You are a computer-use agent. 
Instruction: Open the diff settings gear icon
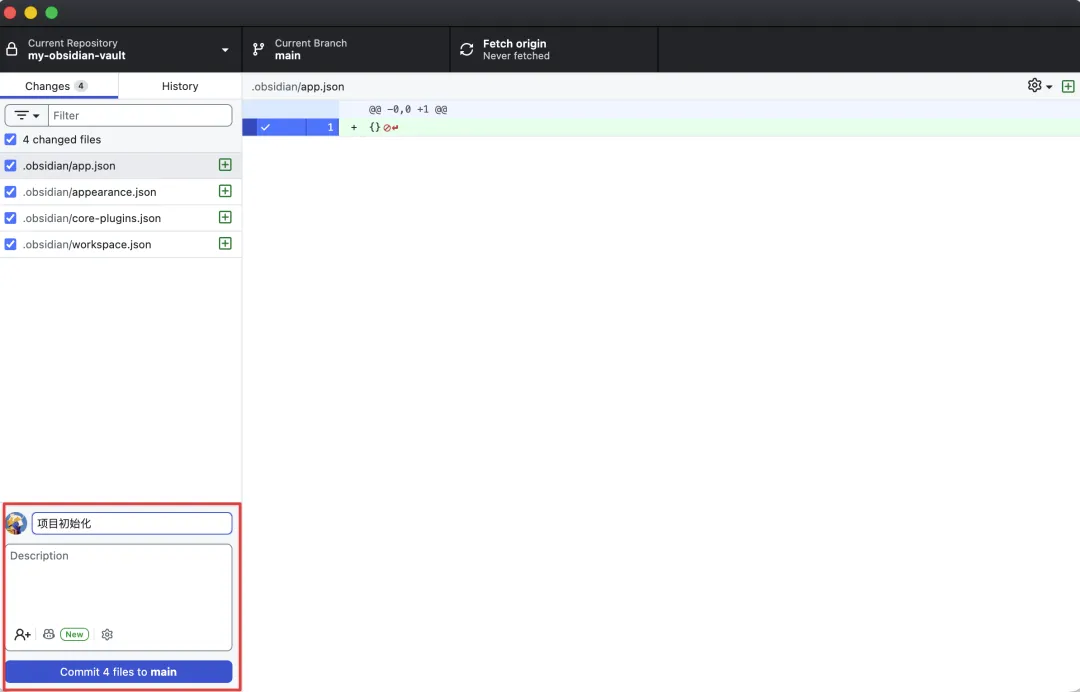pos(1034,85)
